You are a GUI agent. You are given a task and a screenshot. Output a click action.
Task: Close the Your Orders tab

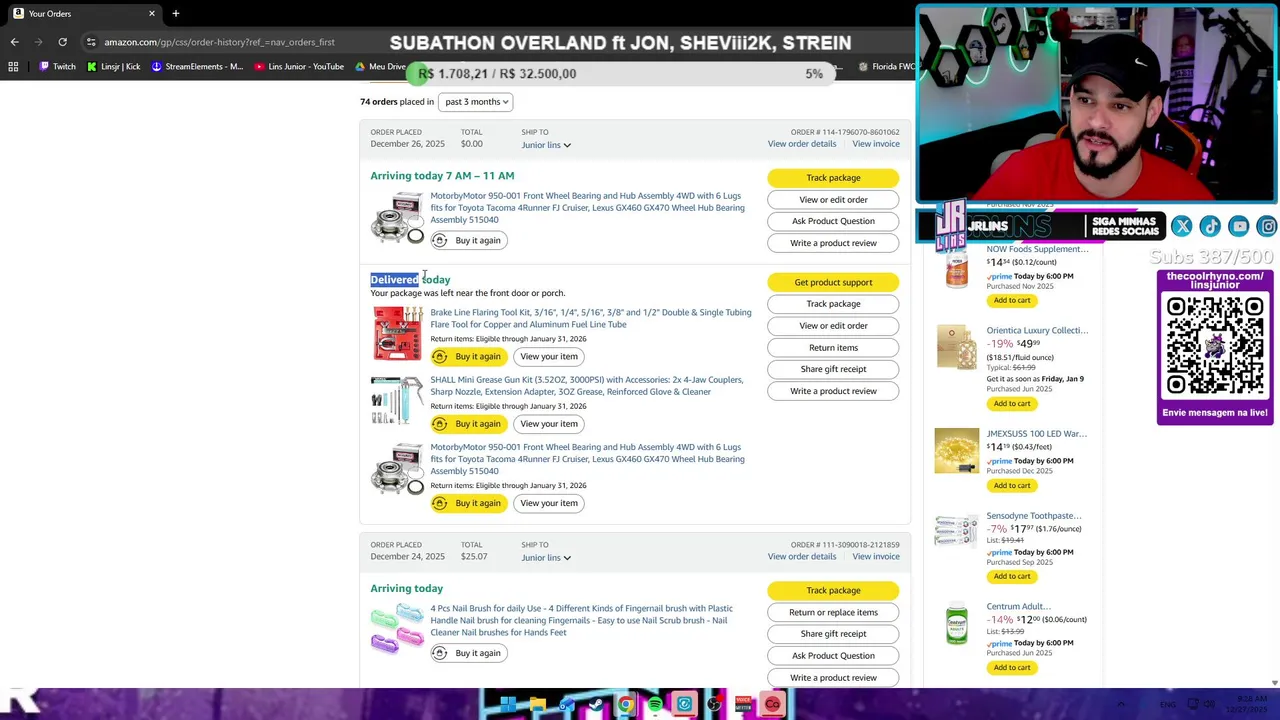[x=152, y=14]
